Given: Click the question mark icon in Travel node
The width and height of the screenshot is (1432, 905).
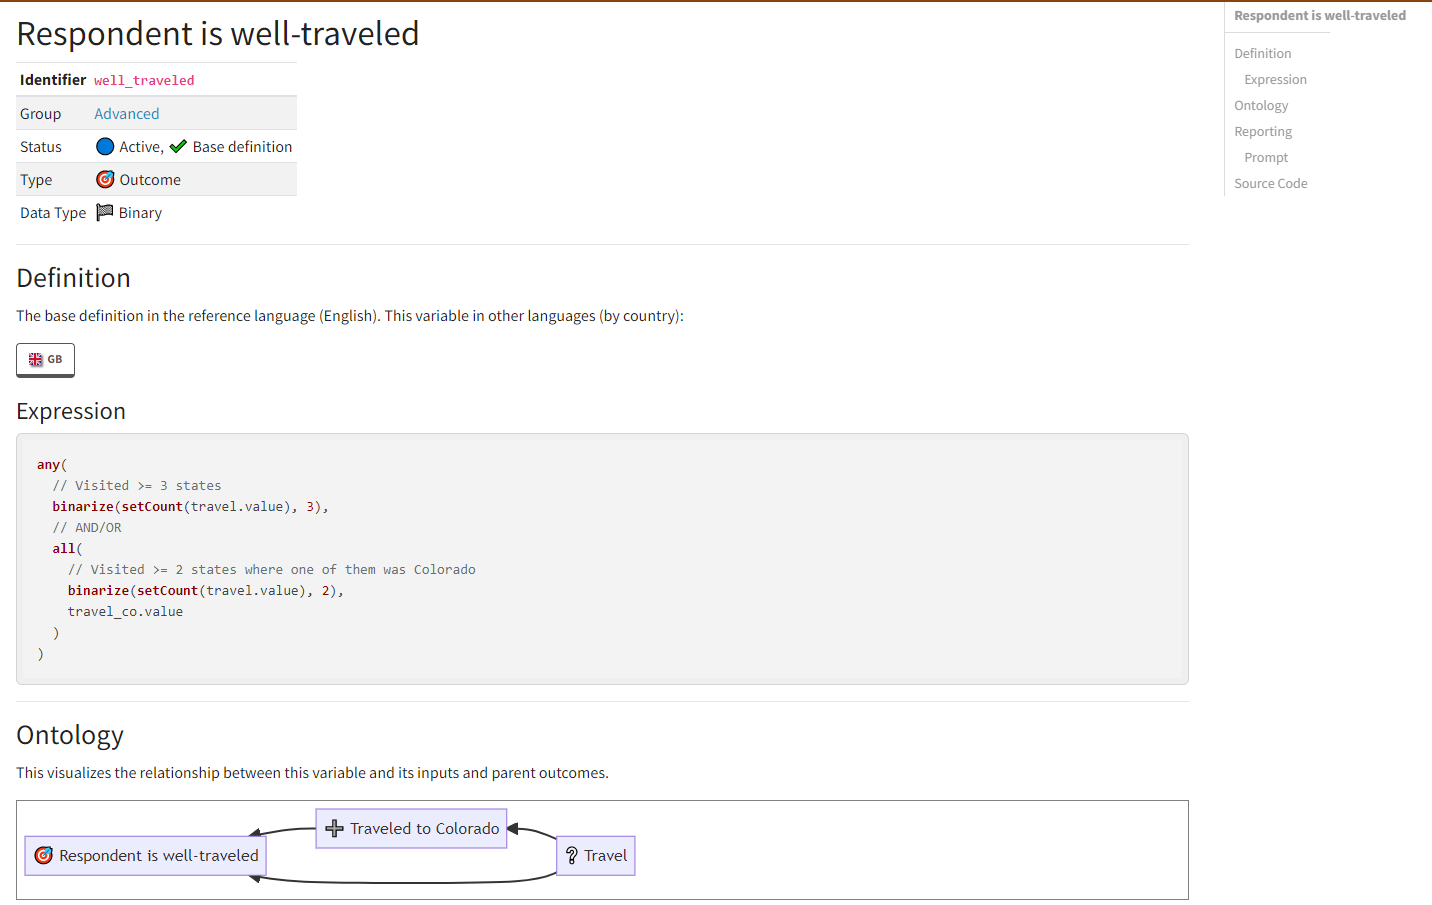Looking at the screenshot, I should coord(572,855).
